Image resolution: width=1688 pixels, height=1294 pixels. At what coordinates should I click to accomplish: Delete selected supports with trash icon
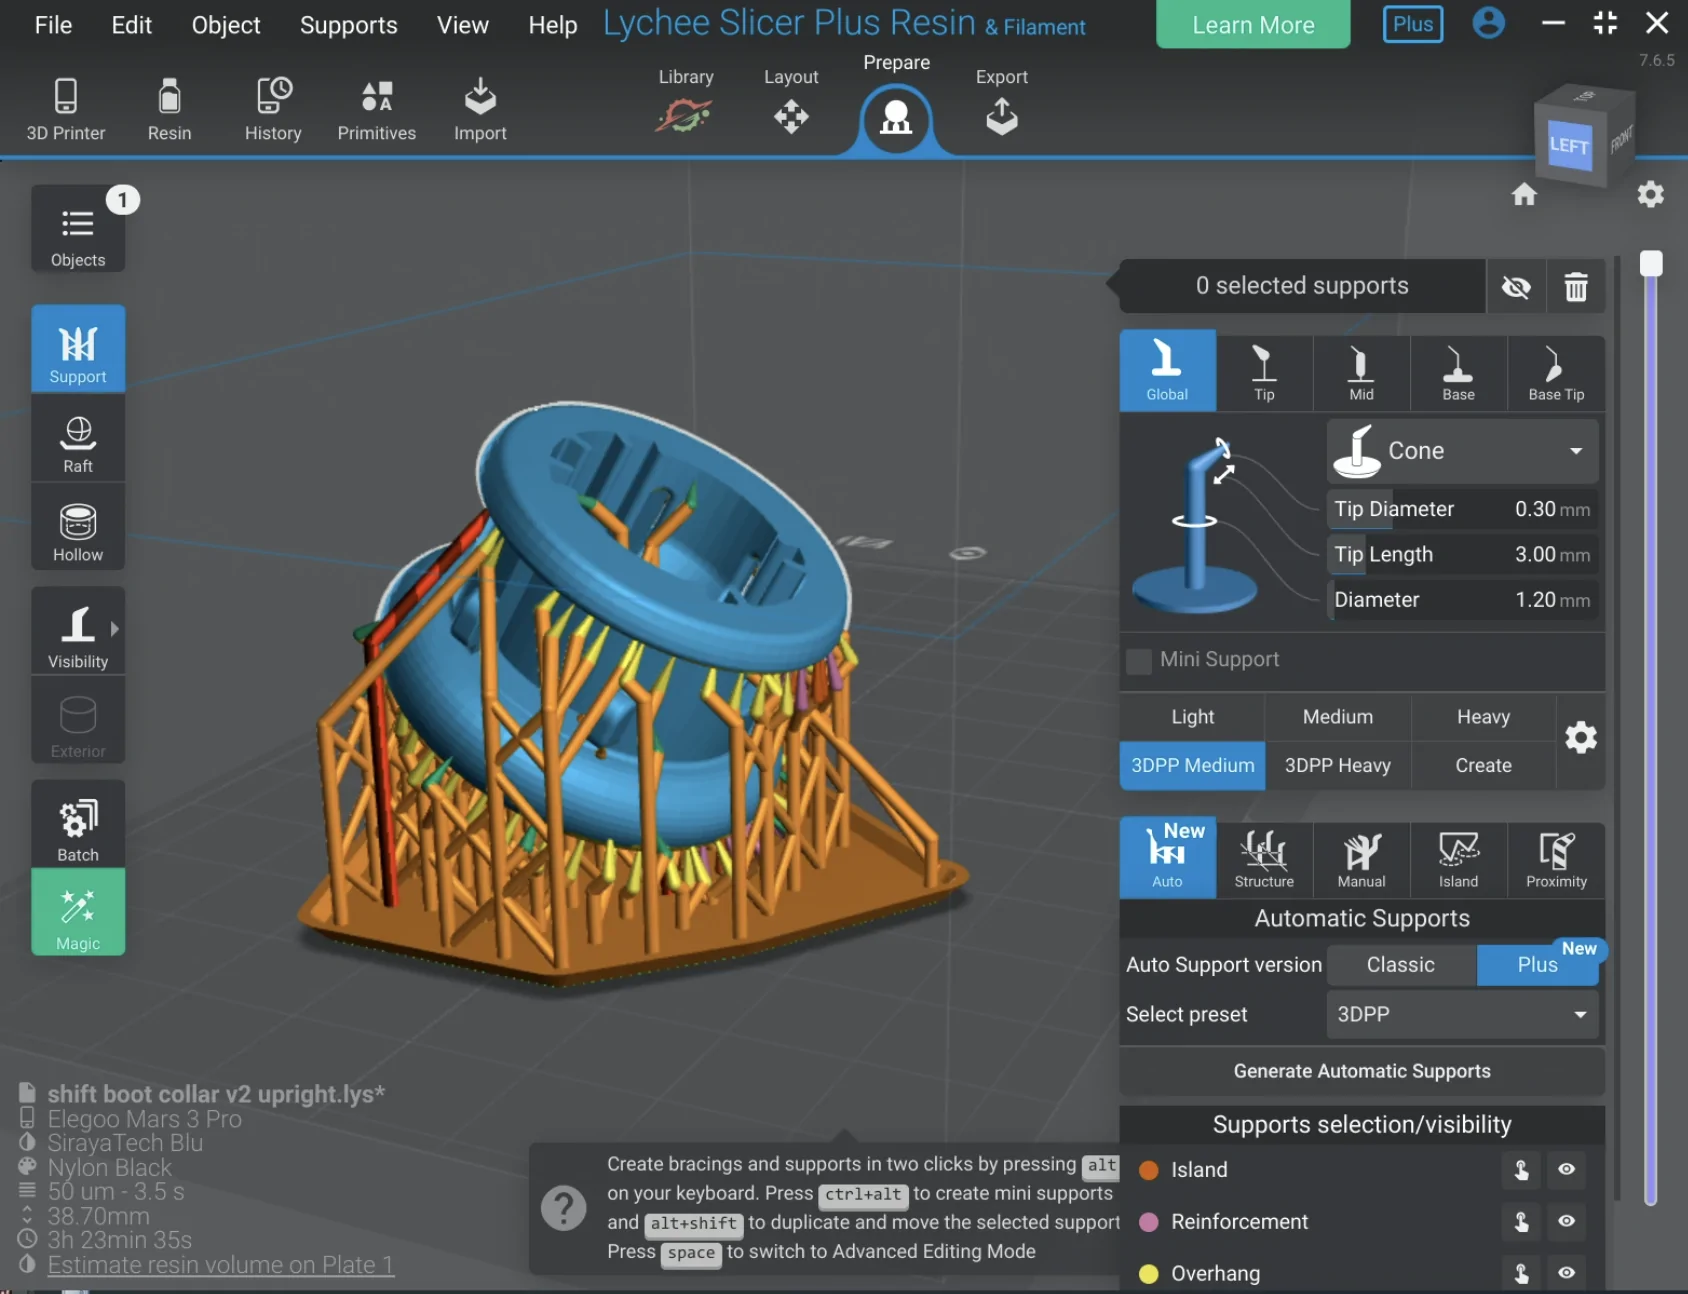pyautogui.click(x=1576, y=287)
